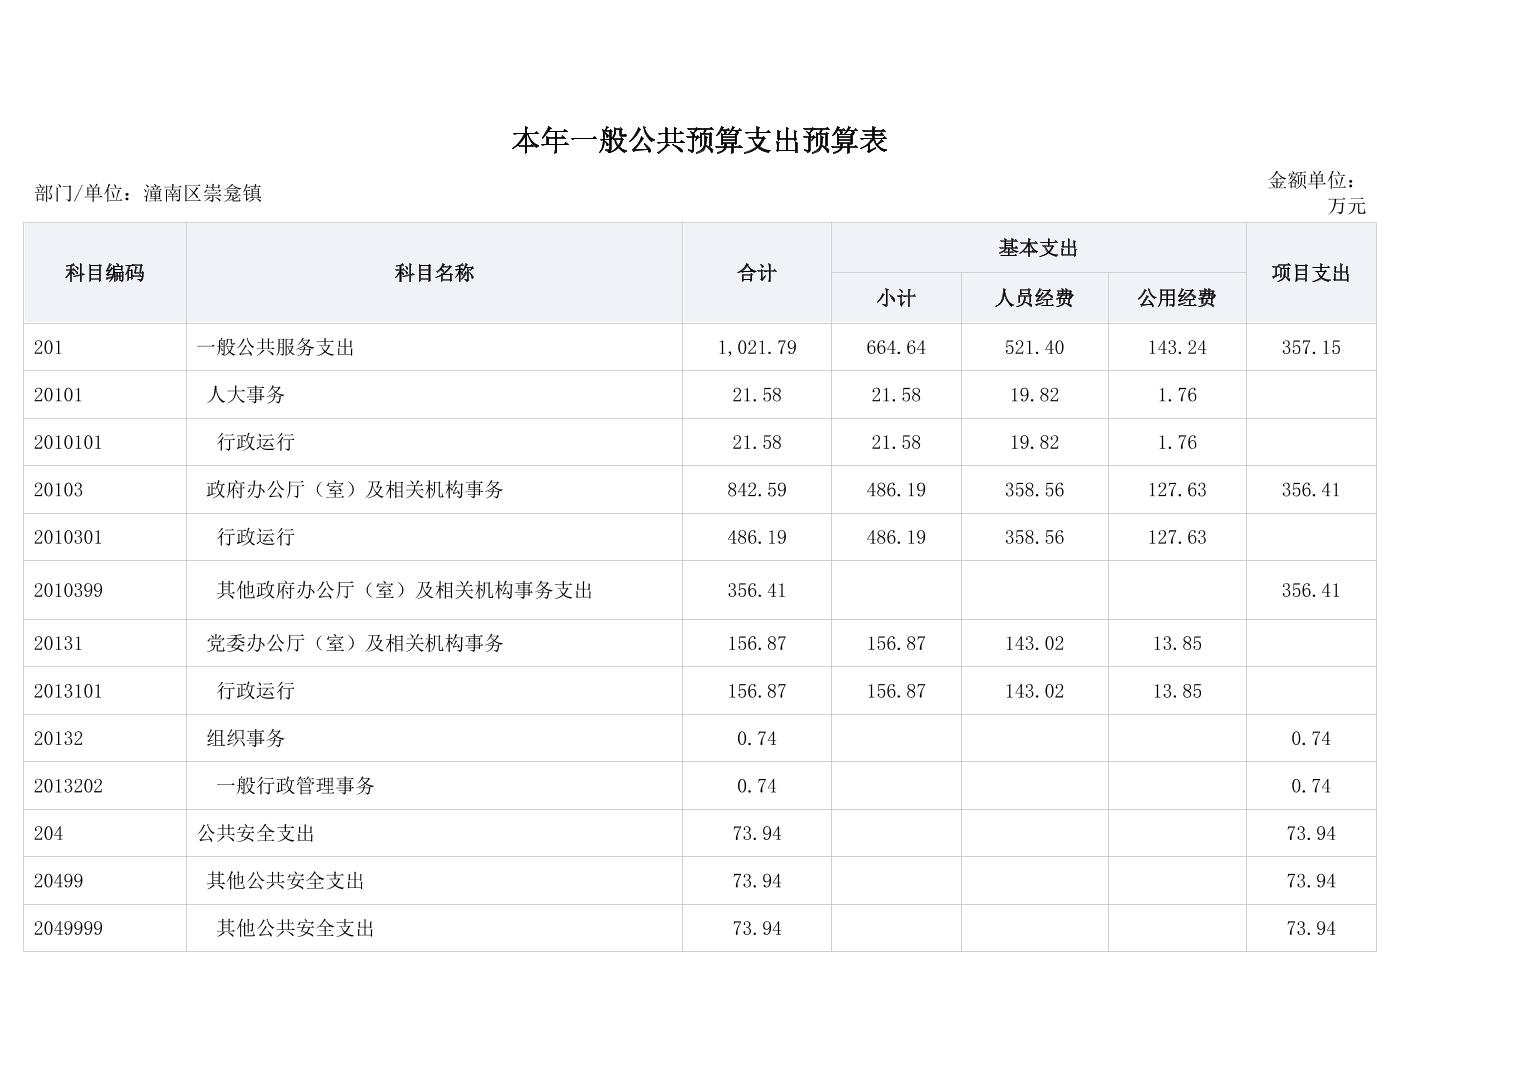Image resolution: width=1520 pixels, height=1075 pixels.
Task: Select the 一般公共服务支出 row name
Action: 276,348
